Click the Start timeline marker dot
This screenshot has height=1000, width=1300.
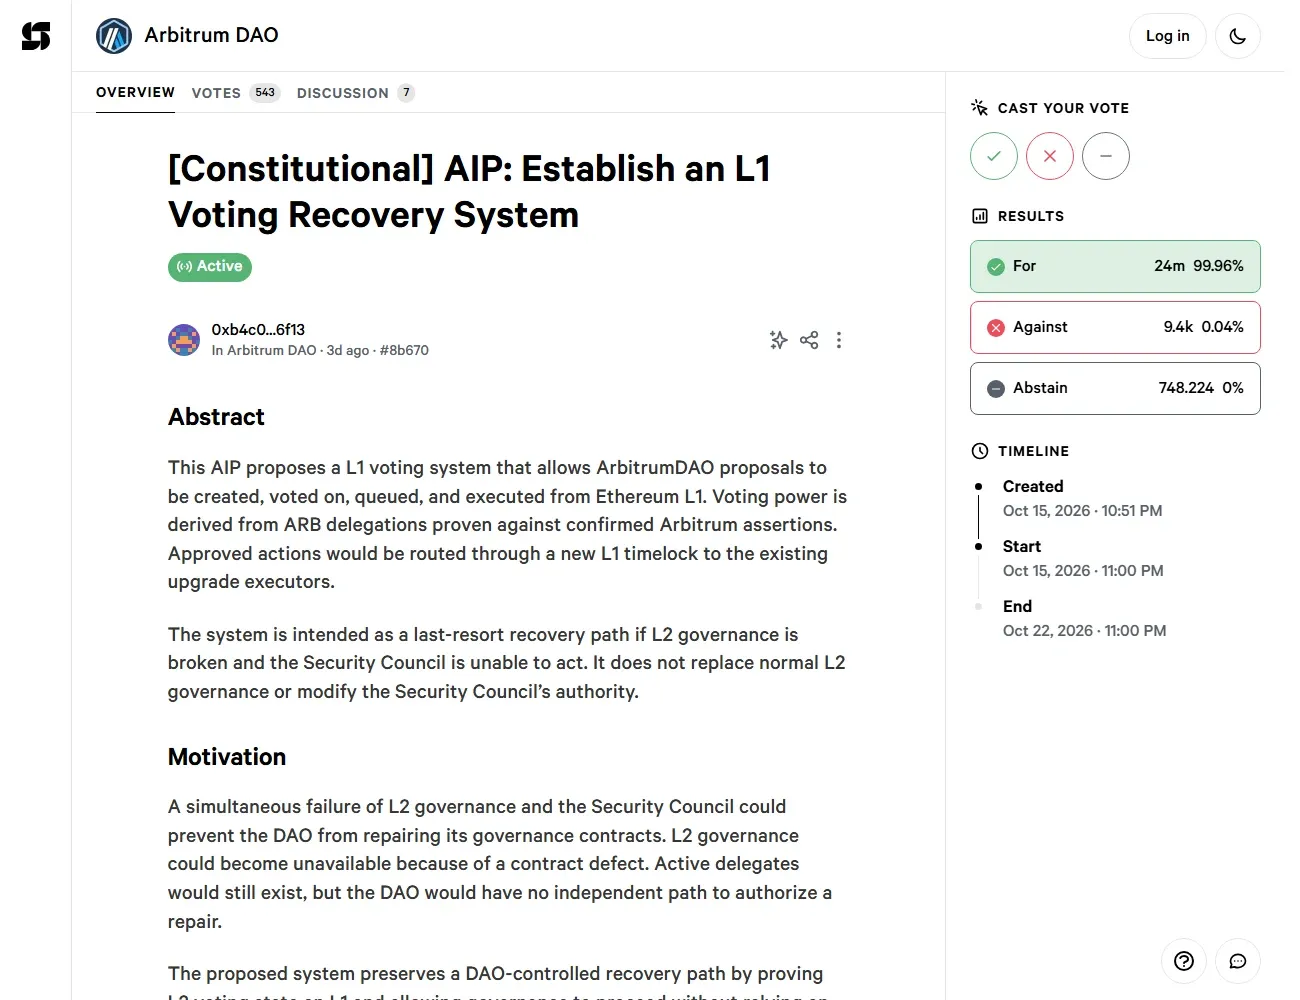(x=978, y=547)
